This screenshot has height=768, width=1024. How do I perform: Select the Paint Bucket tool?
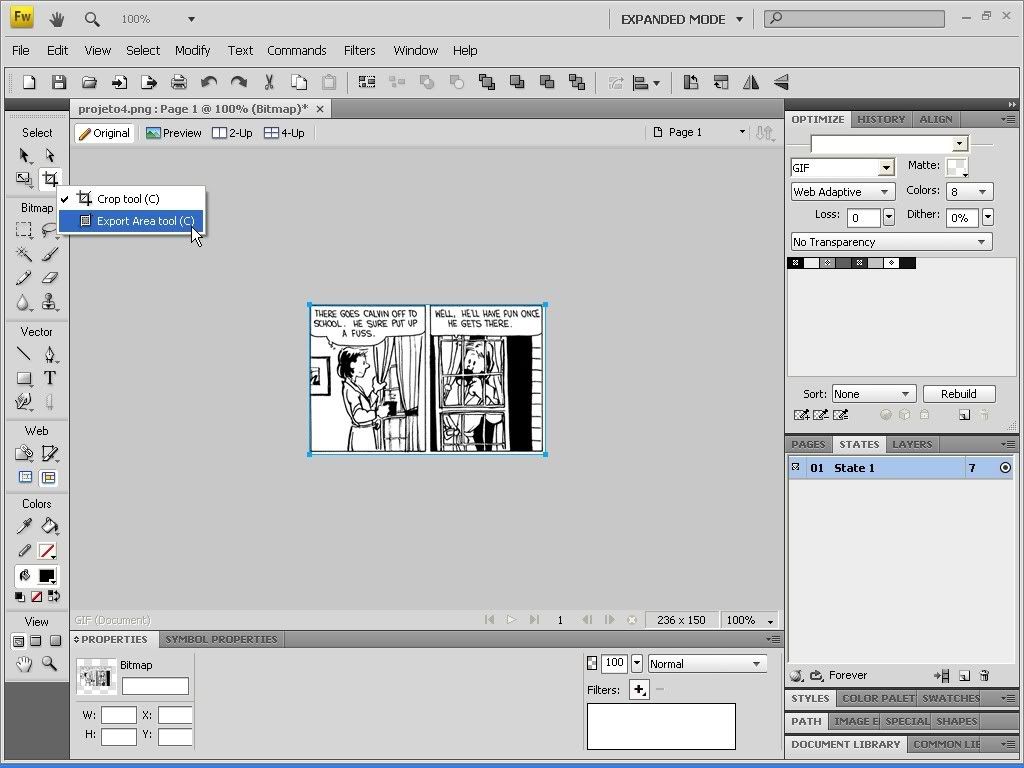click(50, 526)
